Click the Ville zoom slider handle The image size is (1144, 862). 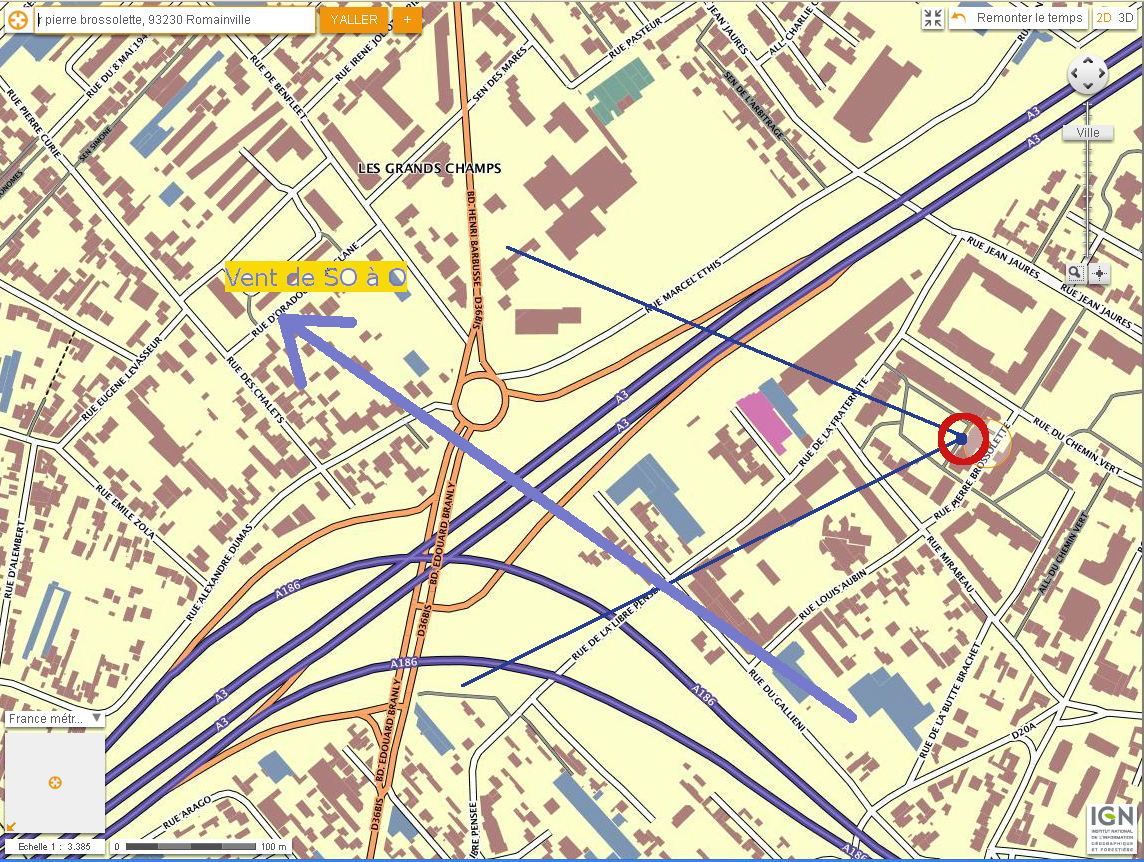pos(1088,133)
